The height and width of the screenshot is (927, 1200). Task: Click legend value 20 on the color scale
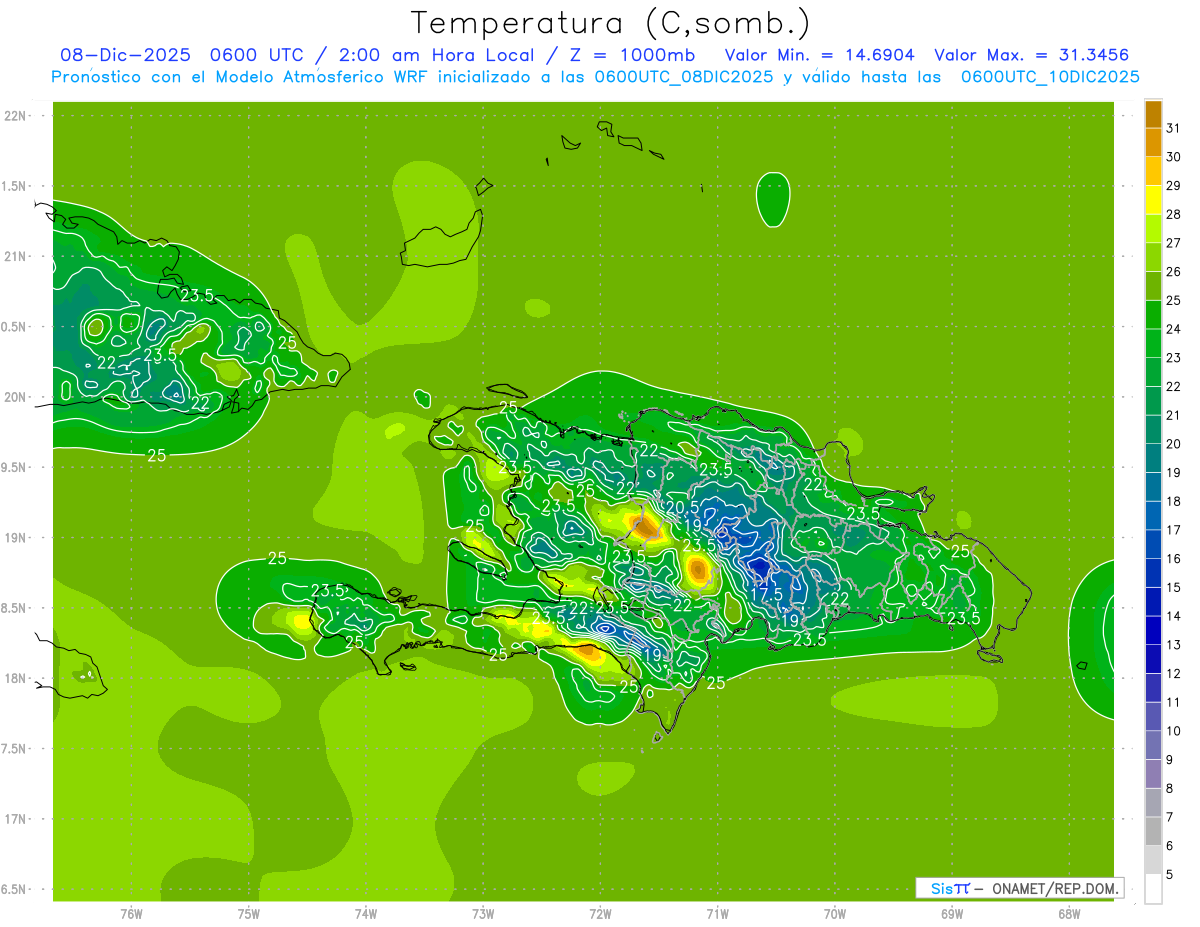point(1174,444)
